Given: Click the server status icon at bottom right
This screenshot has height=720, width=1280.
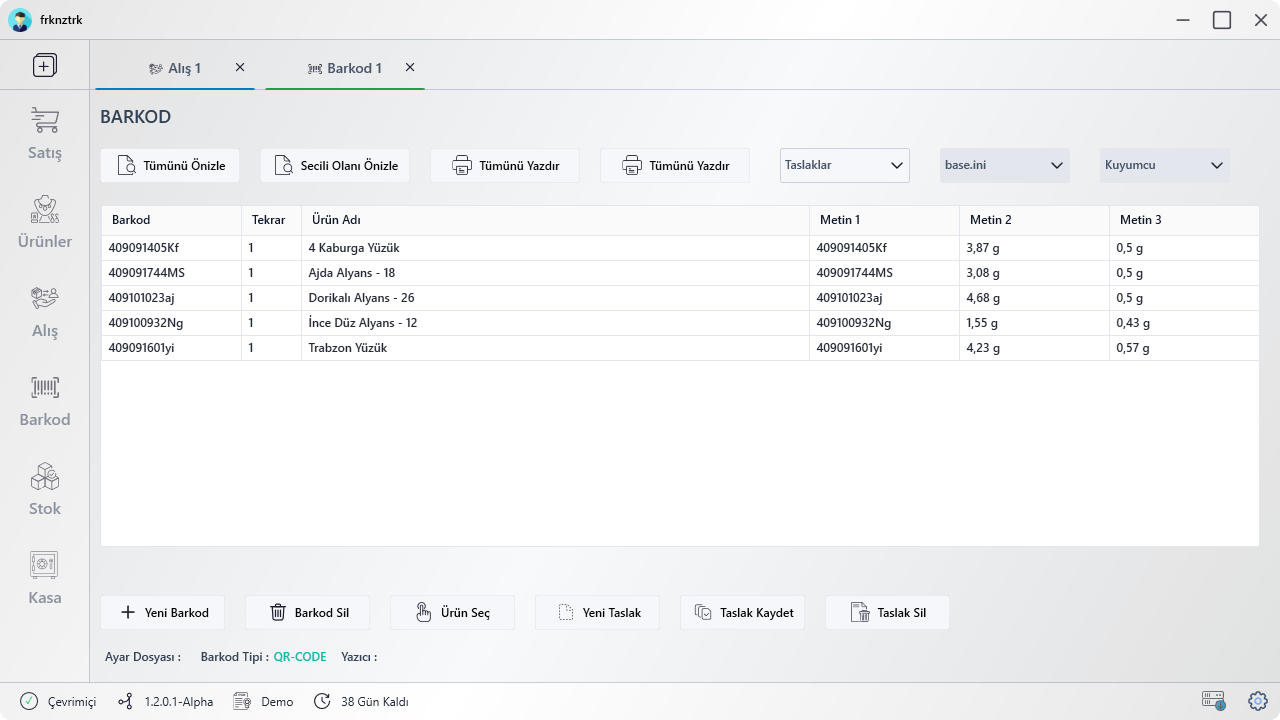Looking at the screenshot, I should click(x=1213, y=701).
